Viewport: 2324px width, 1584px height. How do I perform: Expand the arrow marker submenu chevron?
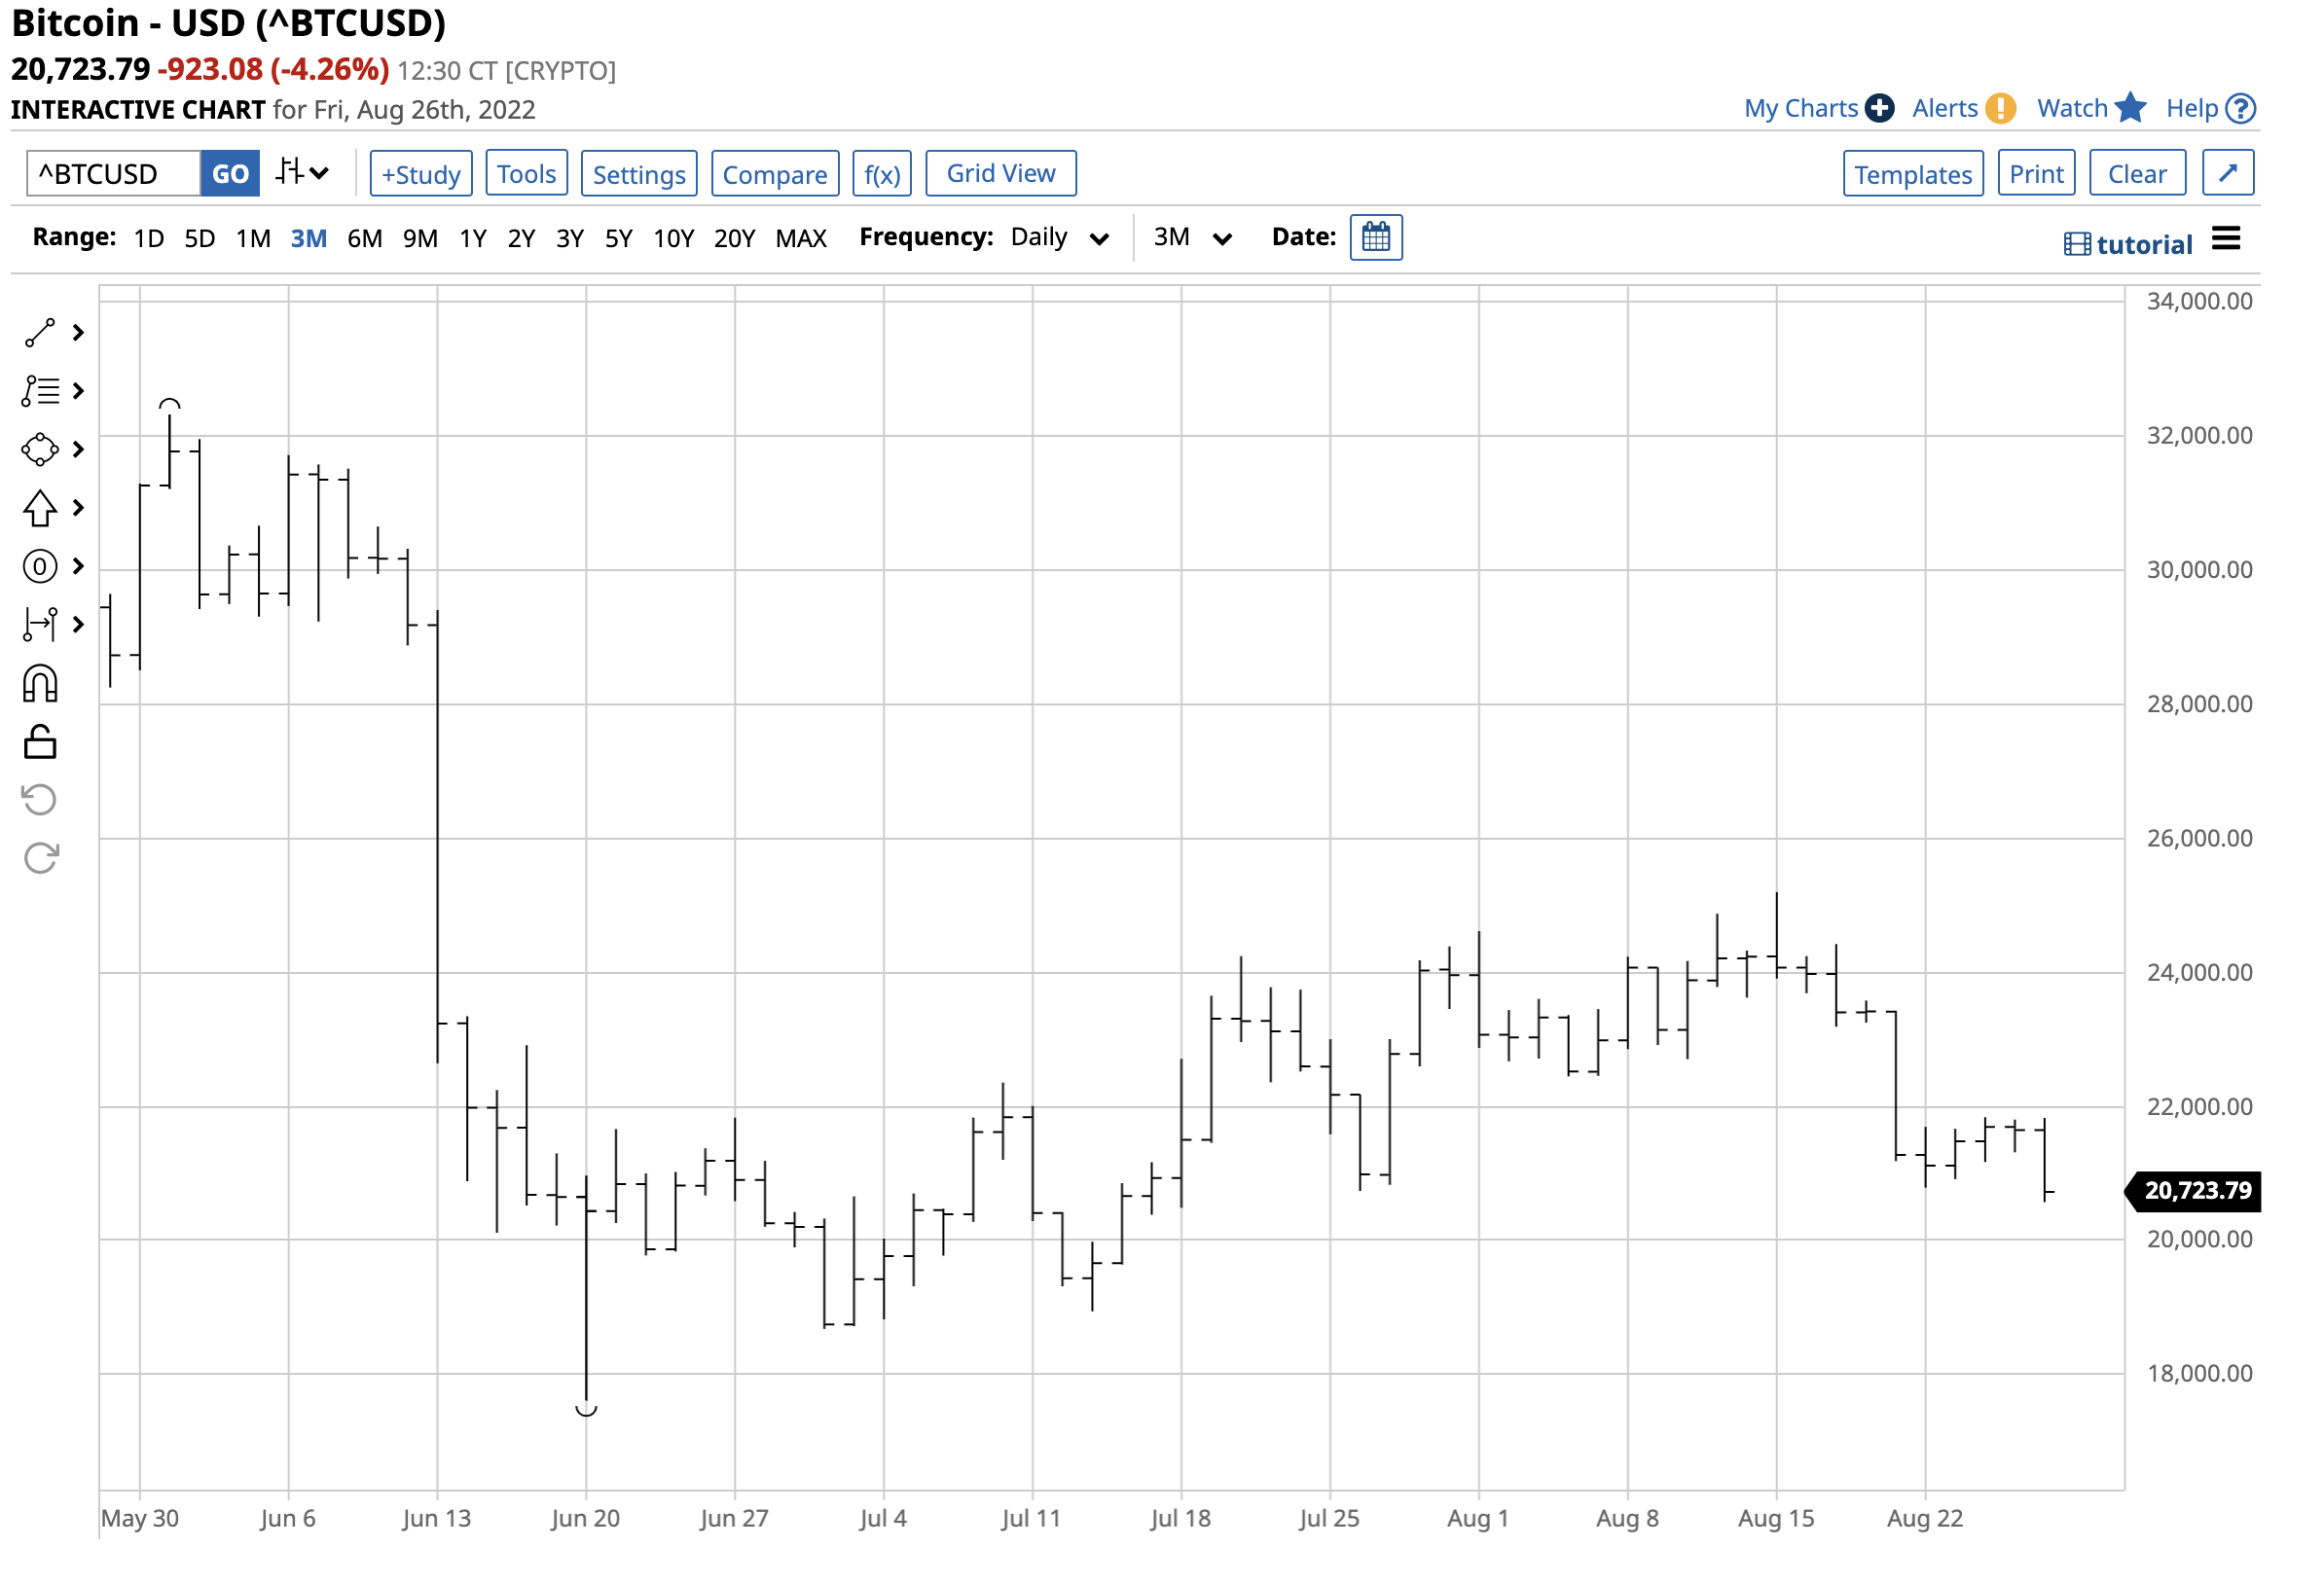[x=78, y=509]
